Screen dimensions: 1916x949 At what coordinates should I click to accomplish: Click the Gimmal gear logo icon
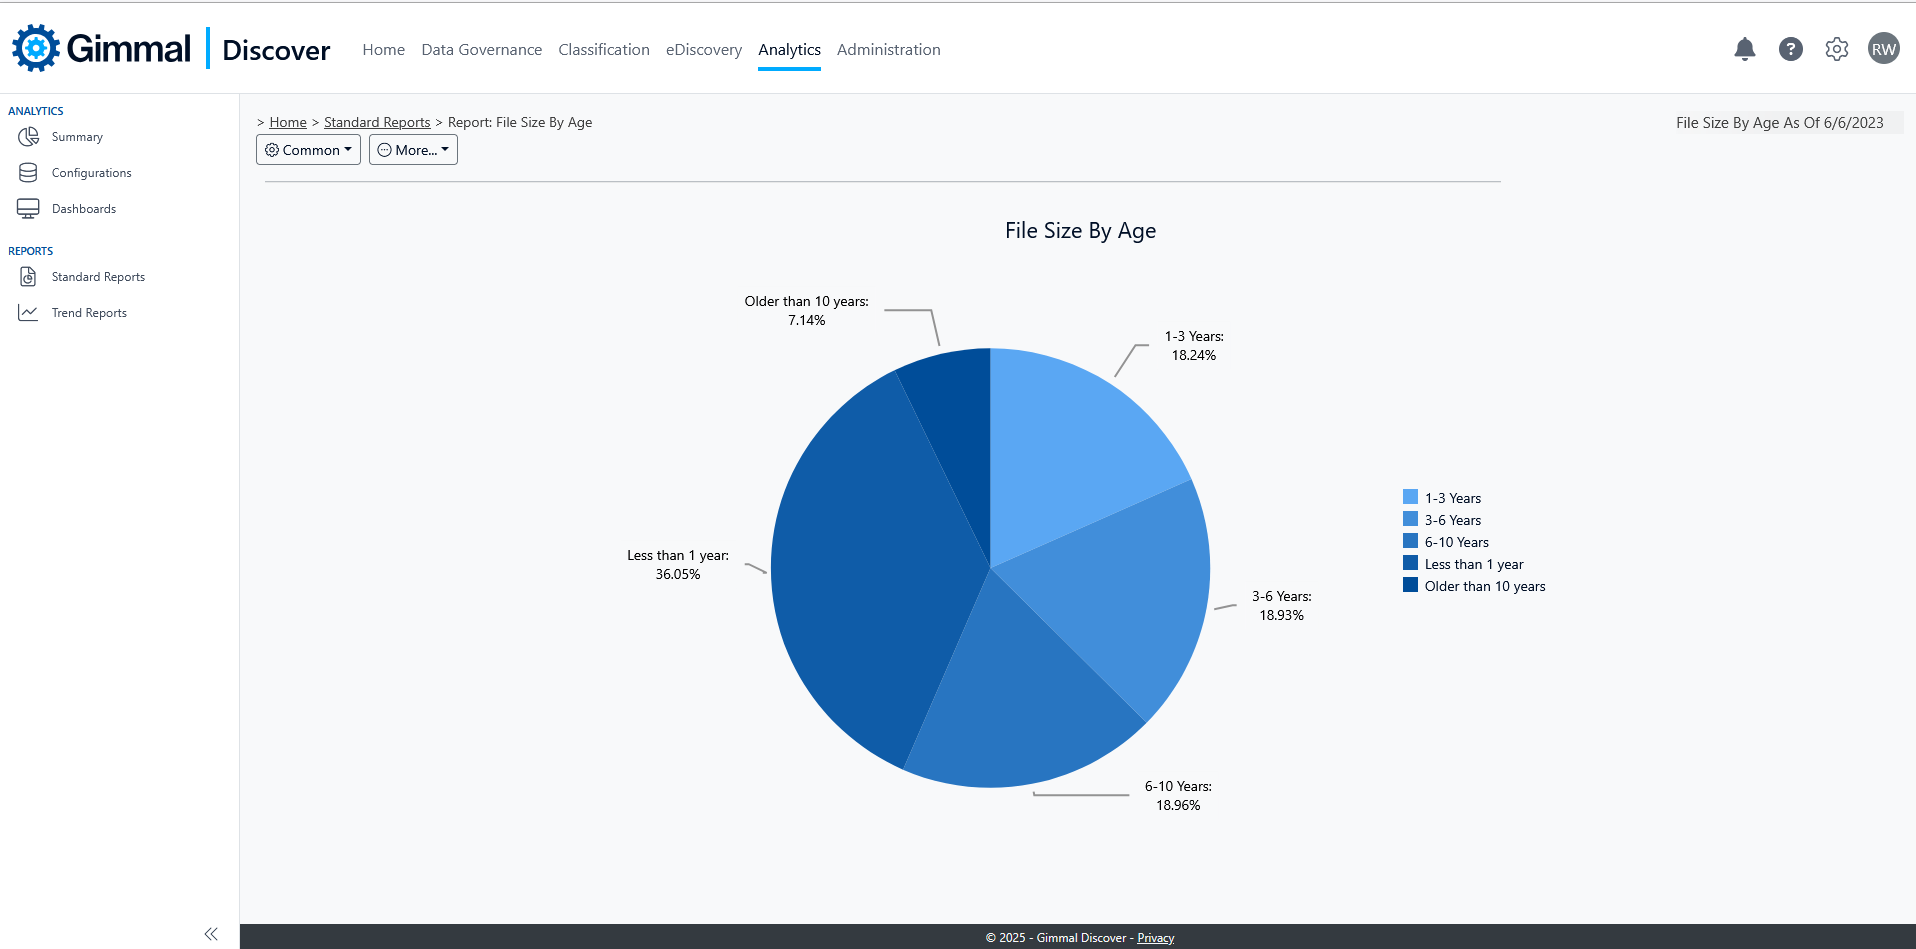pyautogui.click(x=36, y=48)
